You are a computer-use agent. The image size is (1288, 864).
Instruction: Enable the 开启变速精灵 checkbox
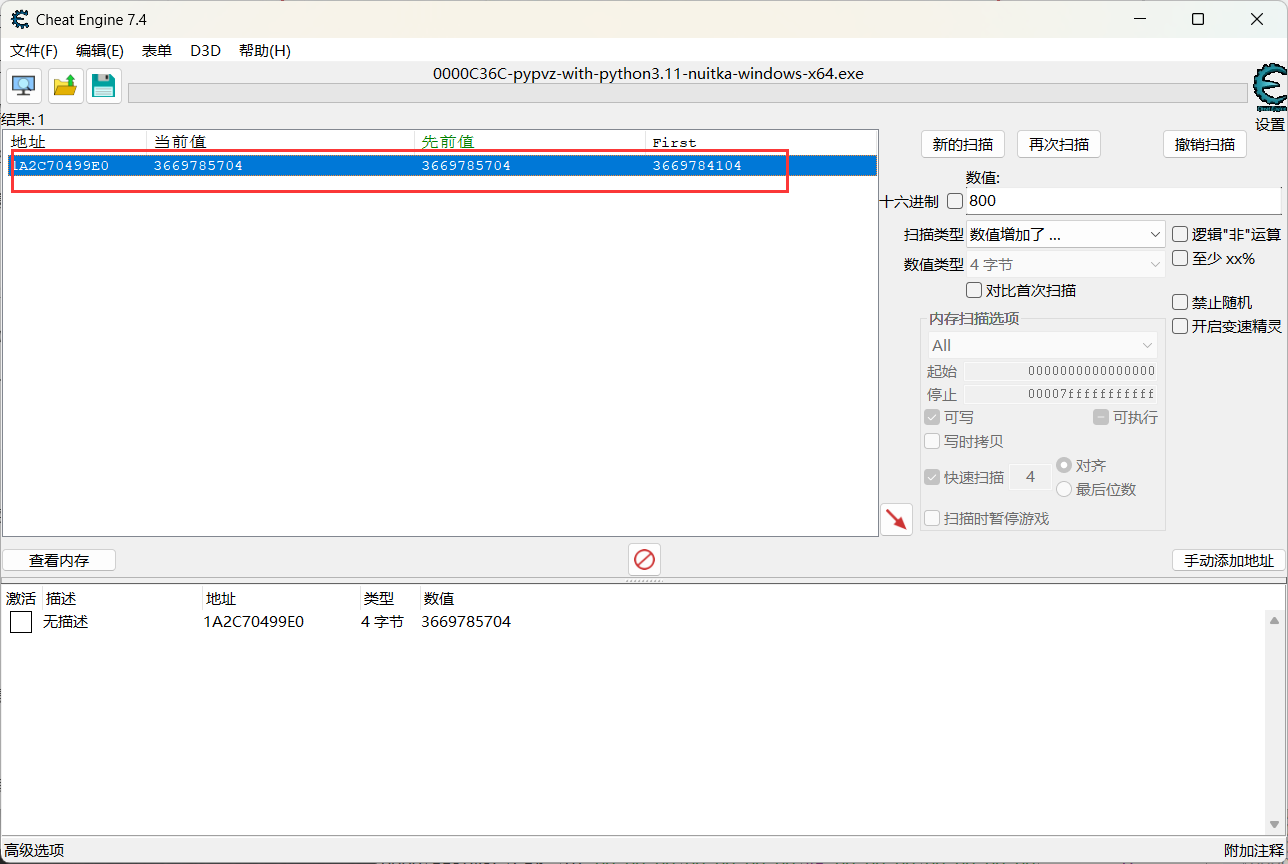1180,326
